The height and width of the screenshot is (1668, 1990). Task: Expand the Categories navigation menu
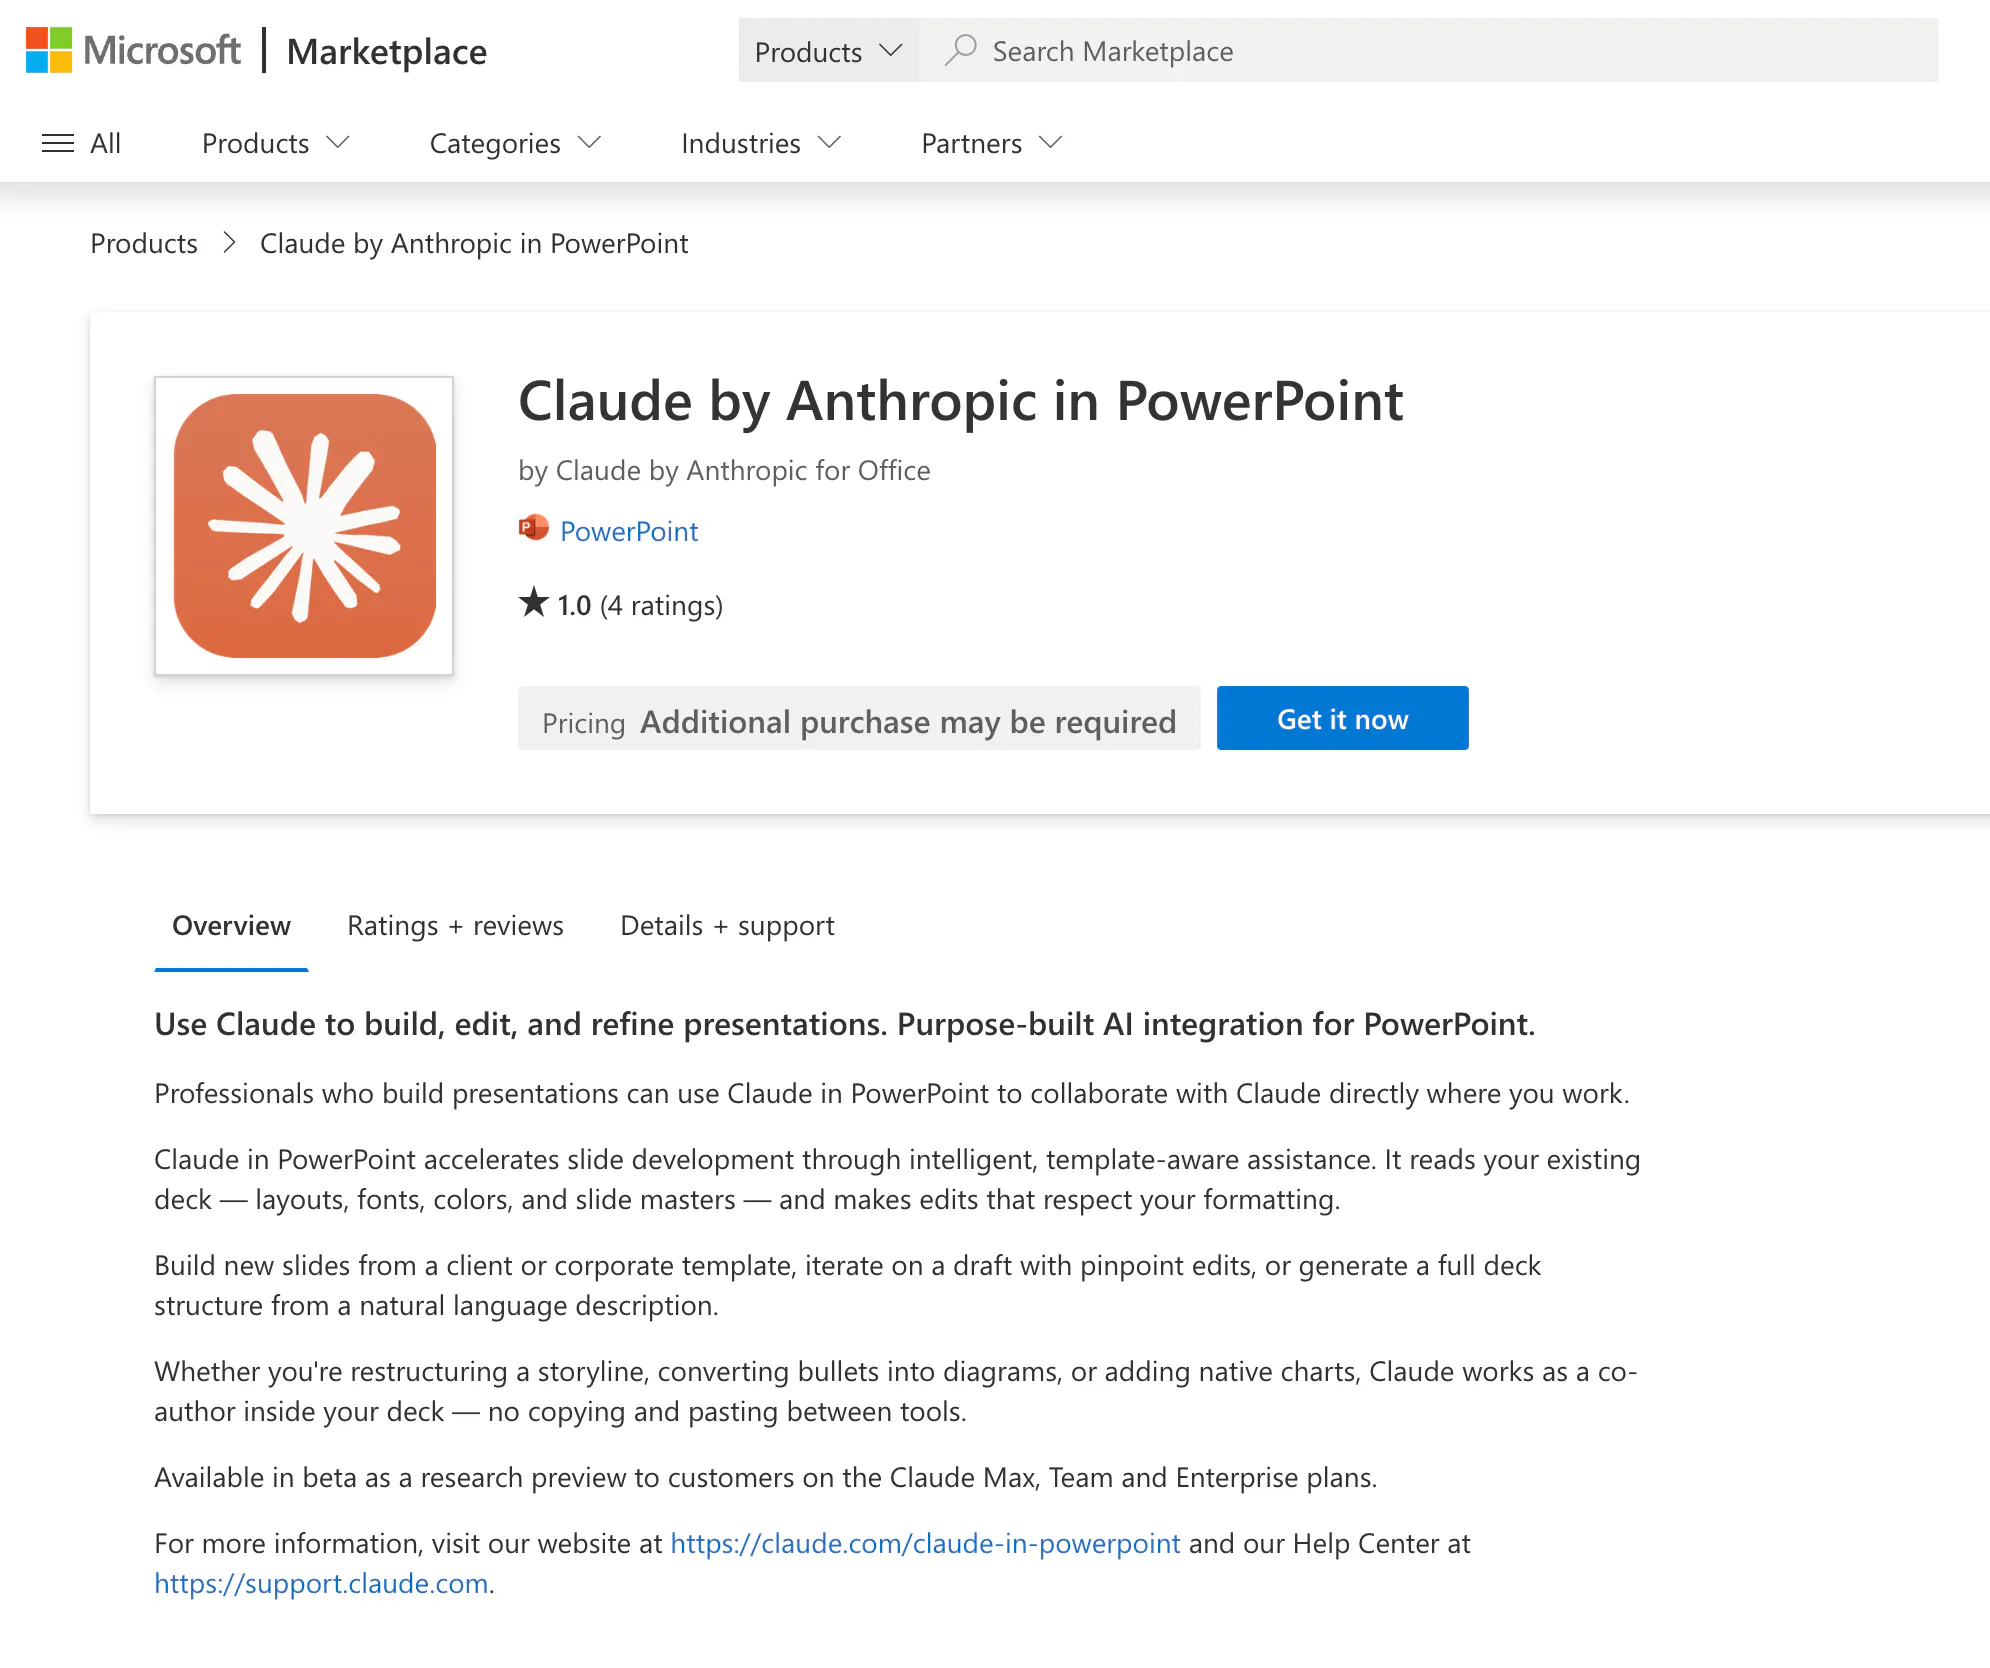[x=515, y=143]
